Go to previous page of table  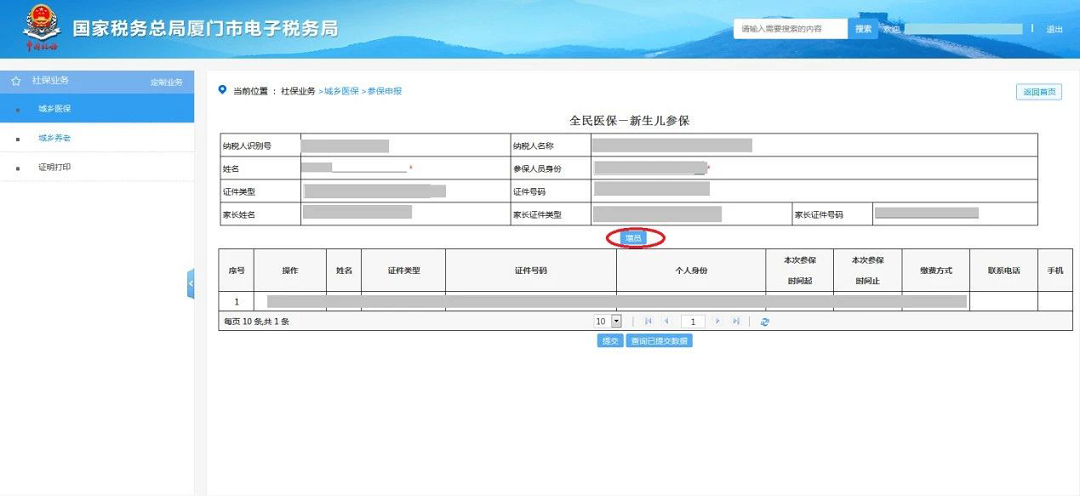(x=666, y=321)
